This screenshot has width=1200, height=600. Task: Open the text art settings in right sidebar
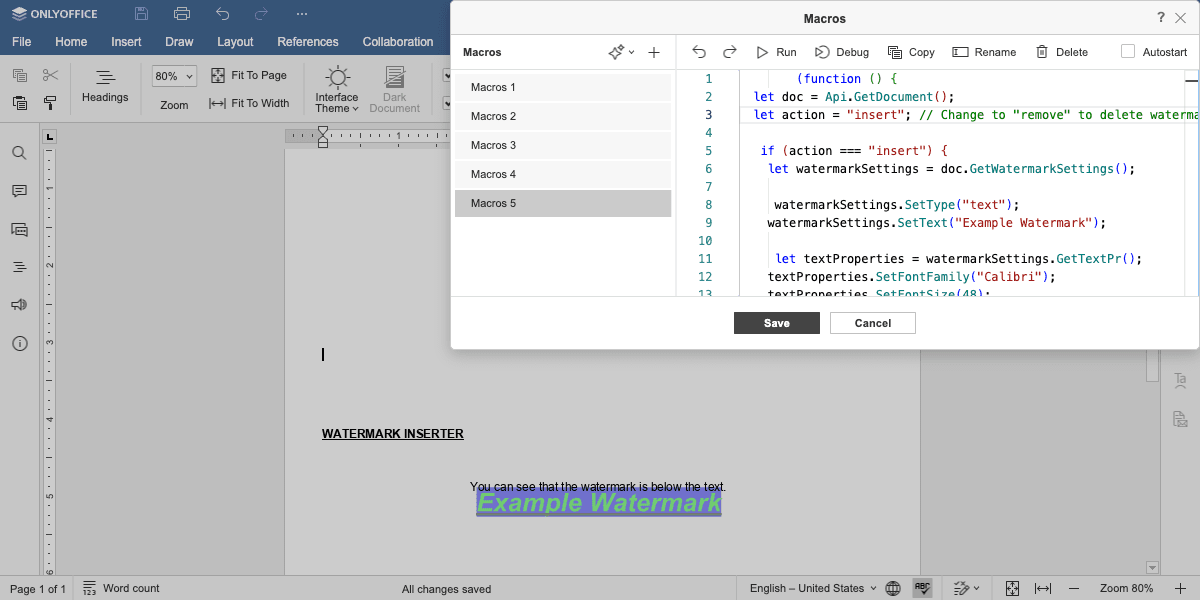pos(1180,380)
